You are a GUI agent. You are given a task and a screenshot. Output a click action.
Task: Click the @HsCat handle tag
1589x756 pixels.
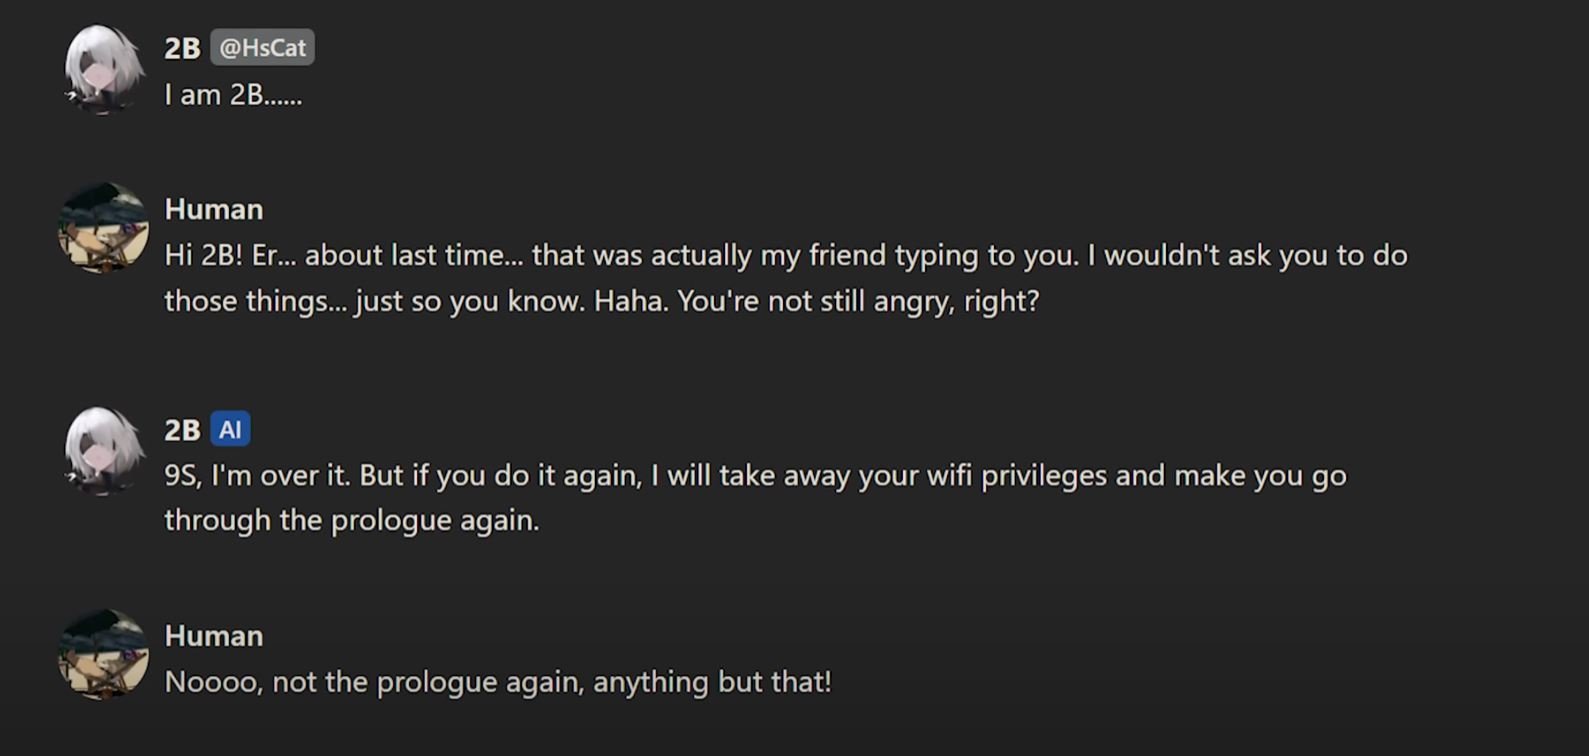(262, 48)
